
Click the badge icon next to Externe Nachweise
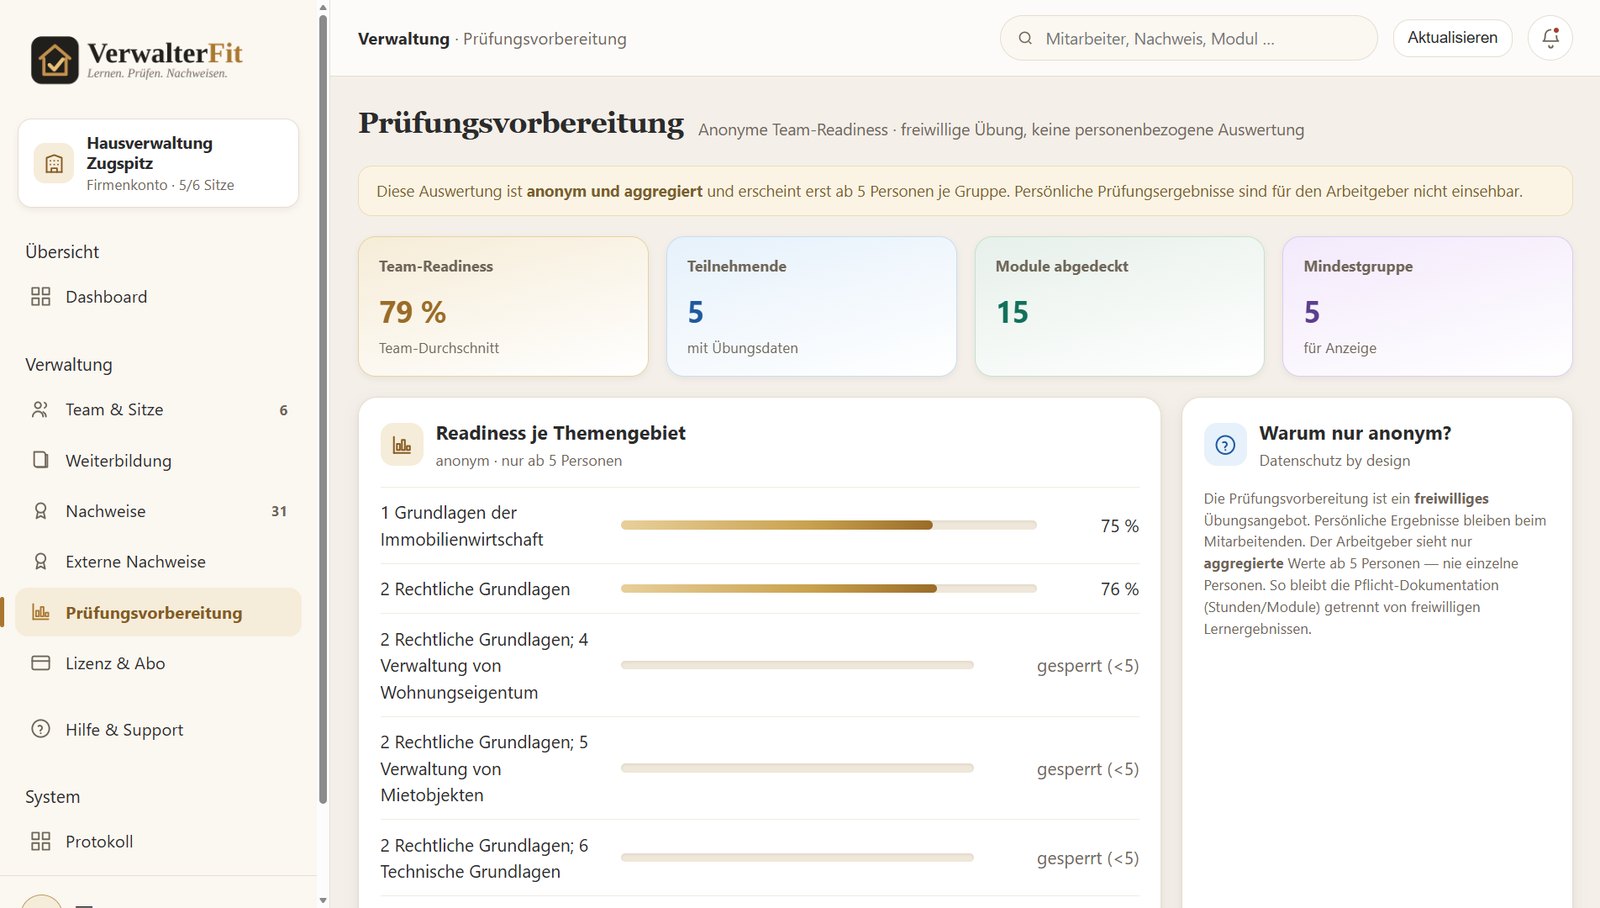click(41, 562)
